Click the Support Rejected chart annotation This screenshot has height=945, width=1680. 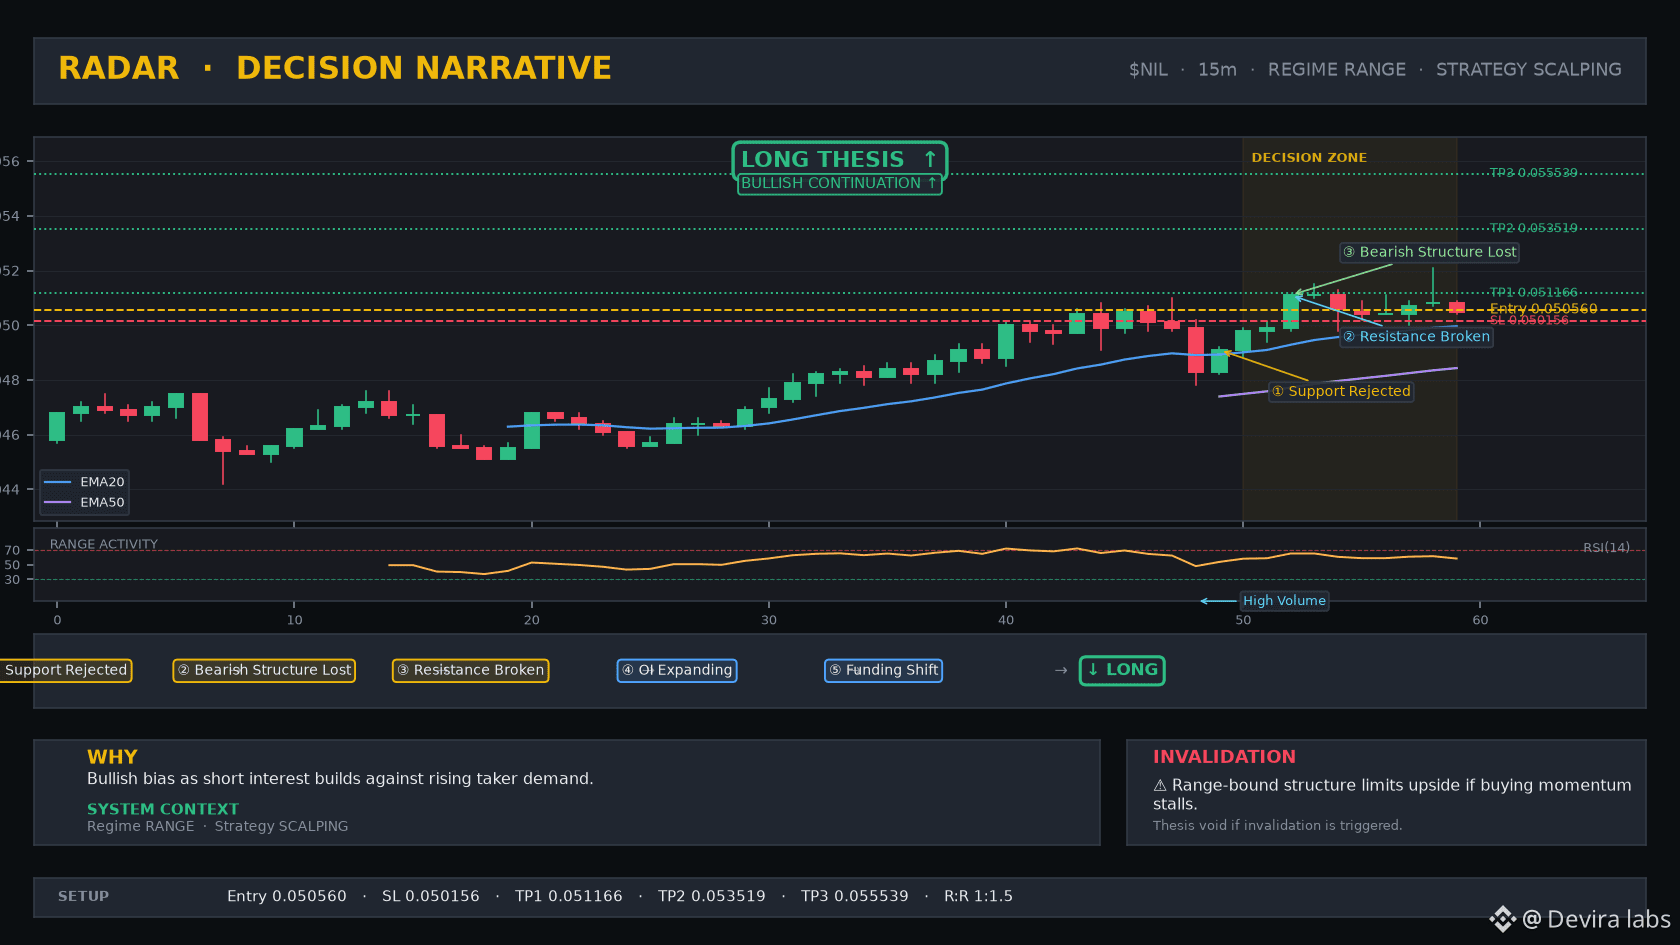coord(1341,391)
